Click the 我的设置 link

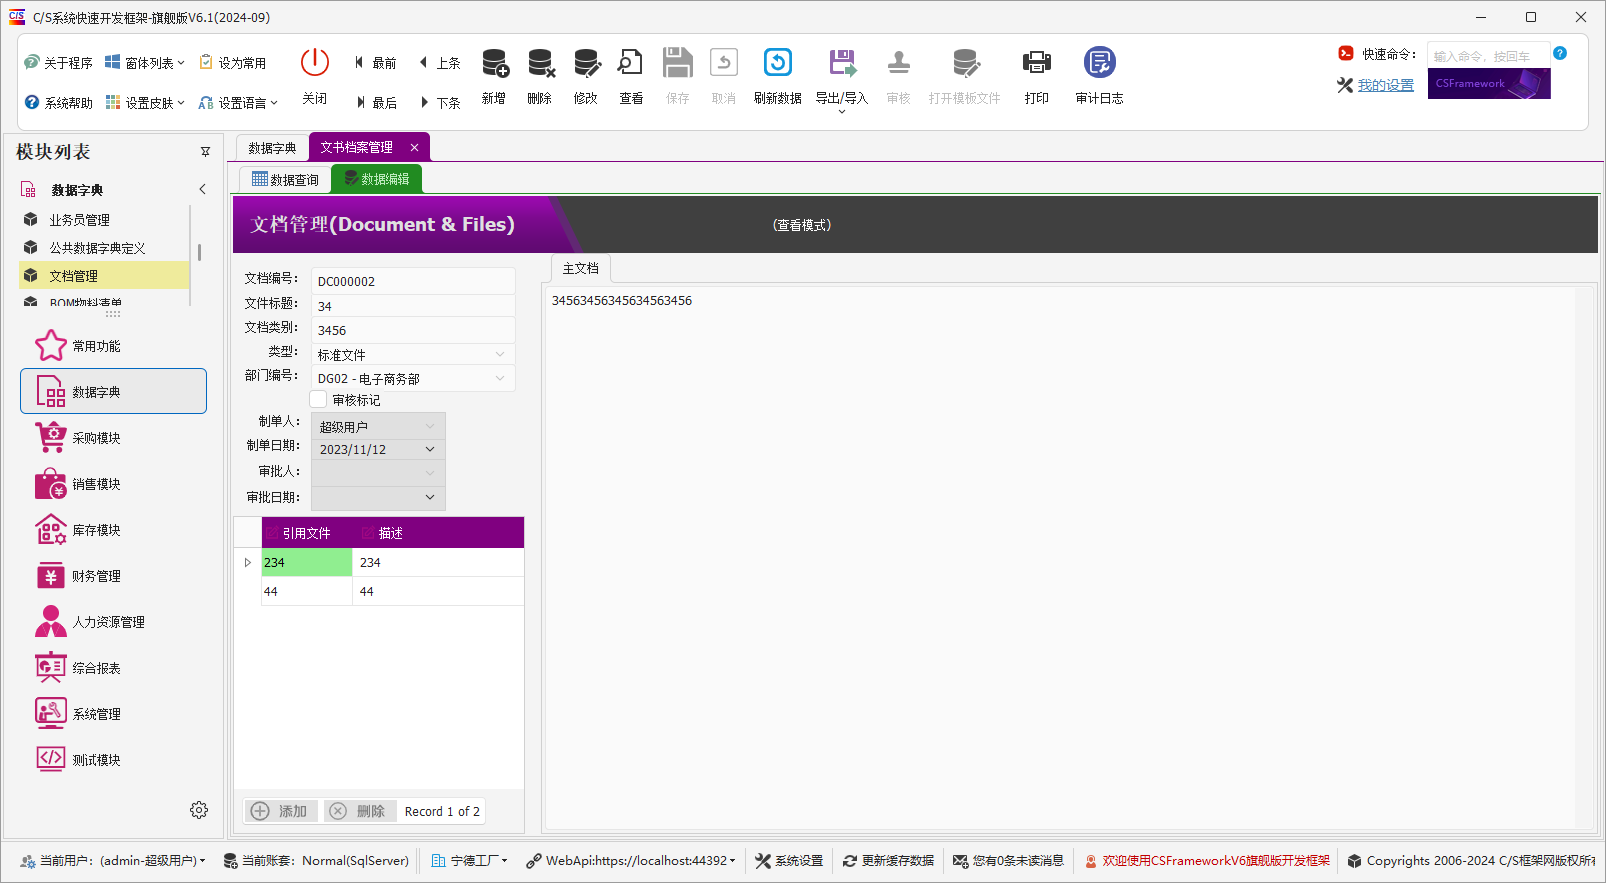click(x=1386, y=85)
